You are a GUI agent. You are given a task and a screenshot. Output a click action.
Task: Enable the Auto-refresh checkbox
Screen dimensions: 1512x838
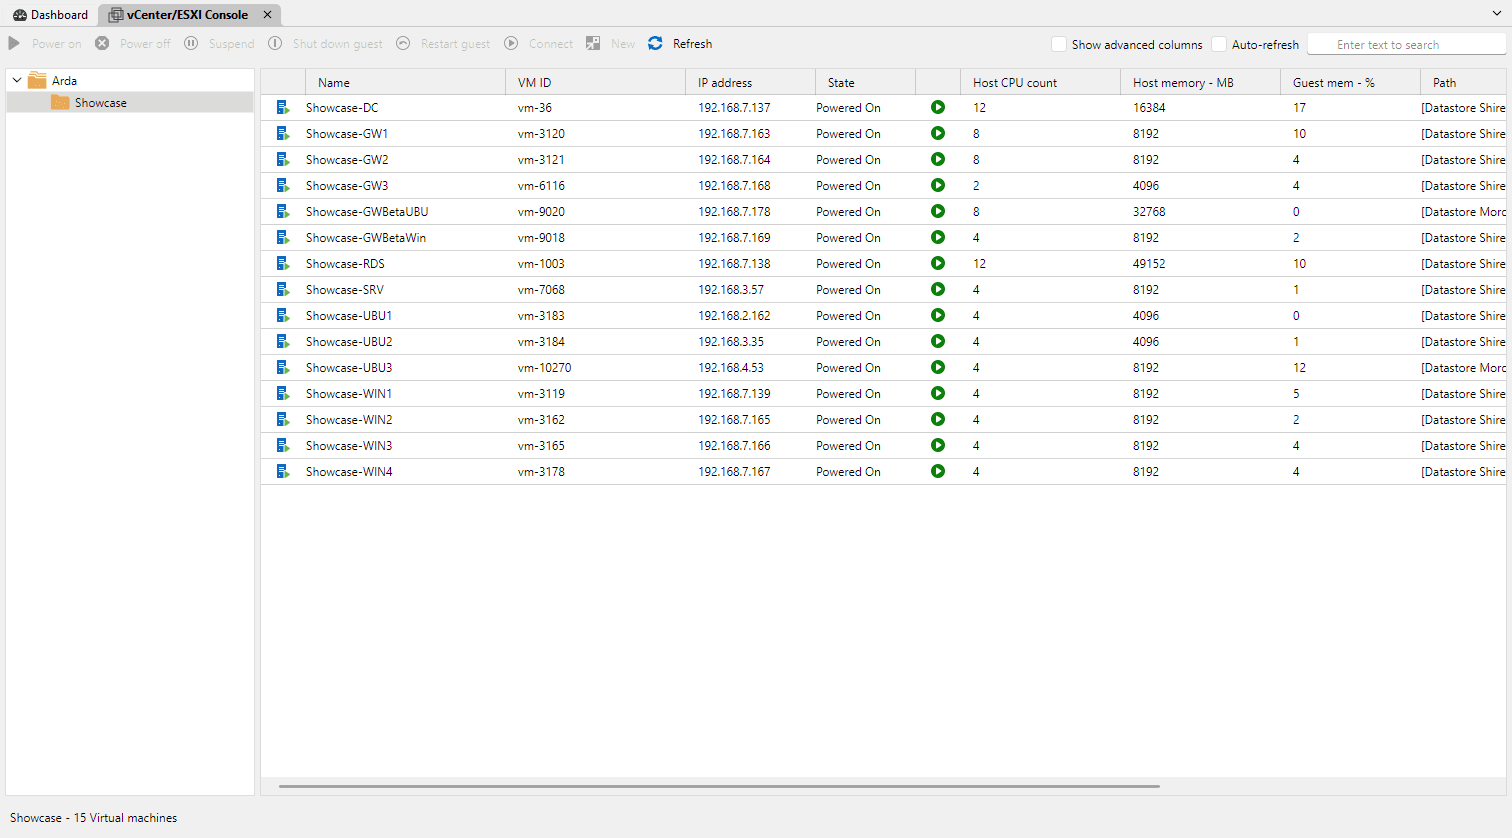1219,44
